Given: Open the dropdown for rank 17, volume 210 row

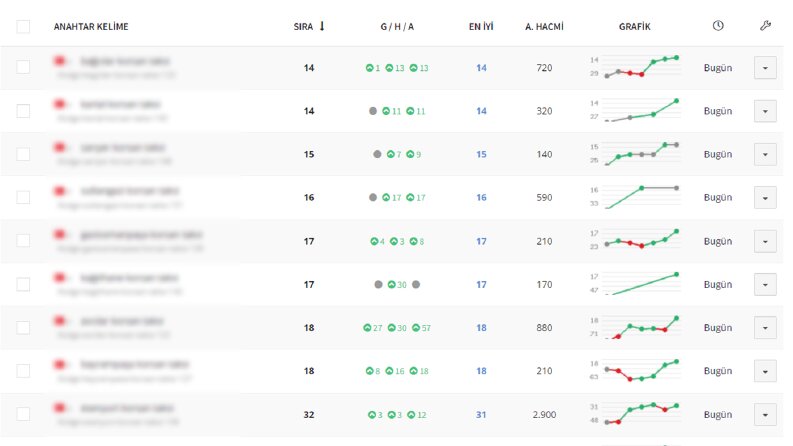Looking at the screenshot, I should pos(765,241).
